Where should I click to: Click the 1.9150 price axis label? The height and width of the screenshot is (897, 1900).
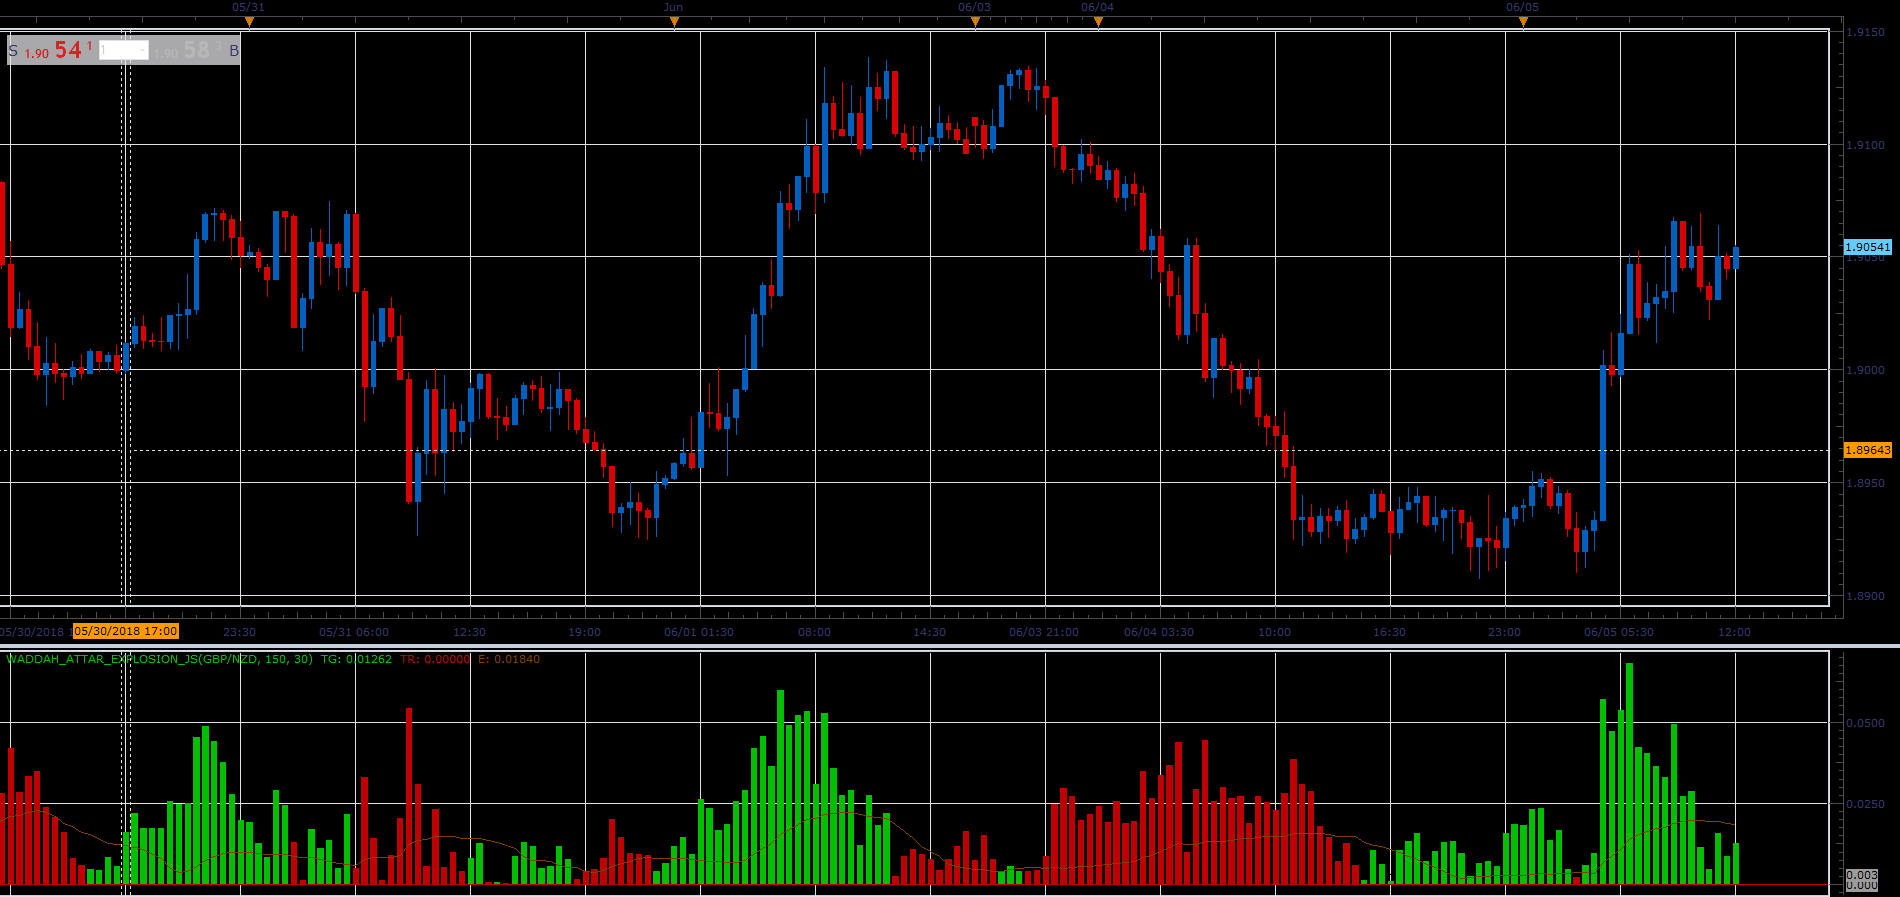pos(1865,32)
